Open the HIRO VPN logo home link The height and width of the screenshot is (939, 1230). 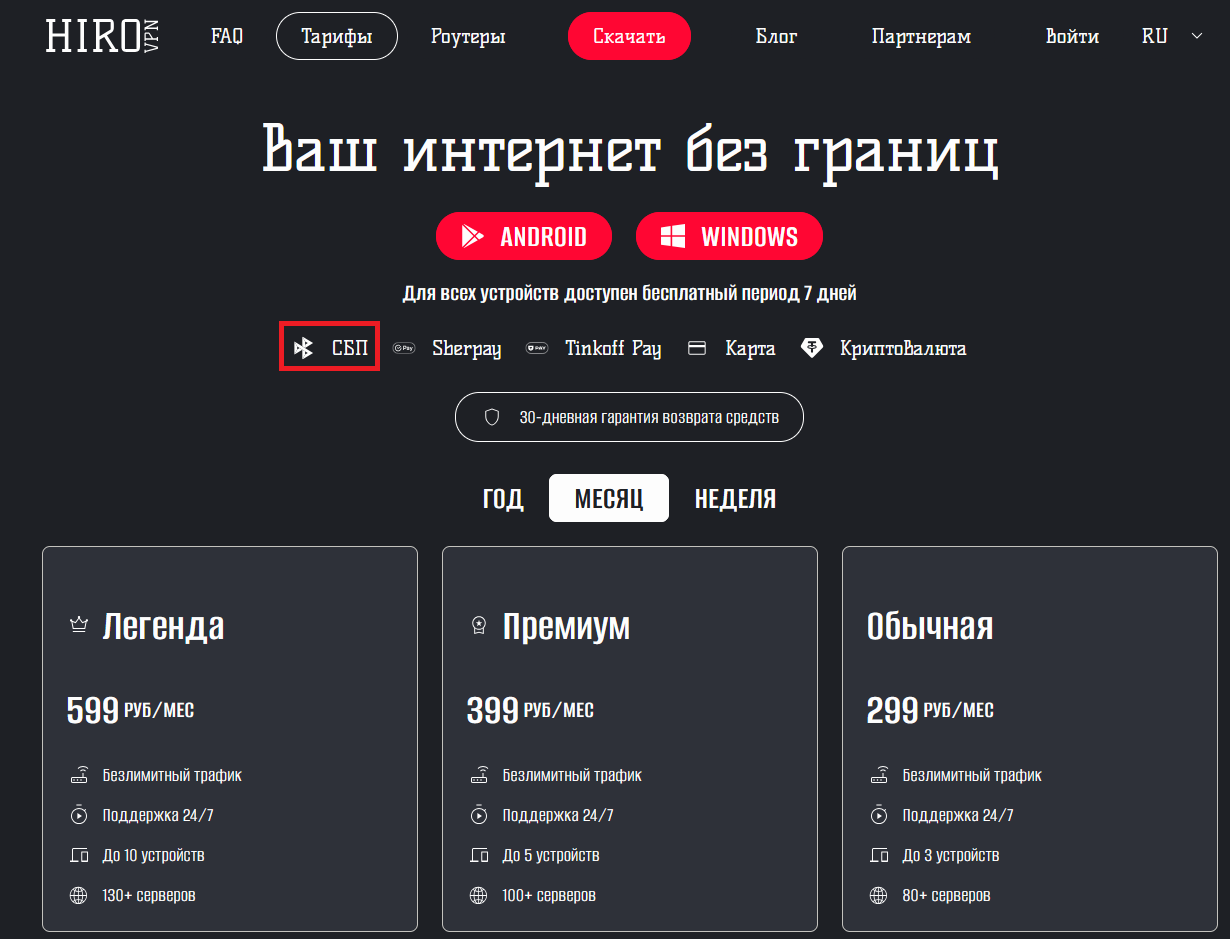point(102,36)
